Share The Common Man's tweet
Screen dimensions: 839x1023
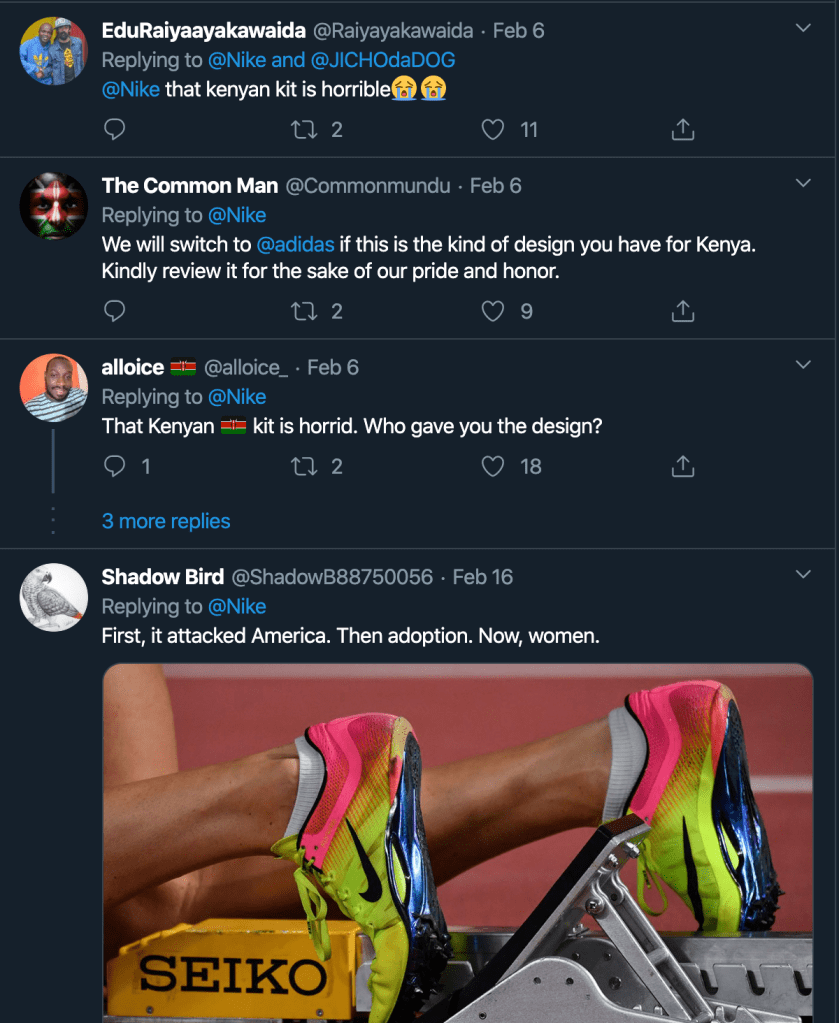tap(682, 311)
